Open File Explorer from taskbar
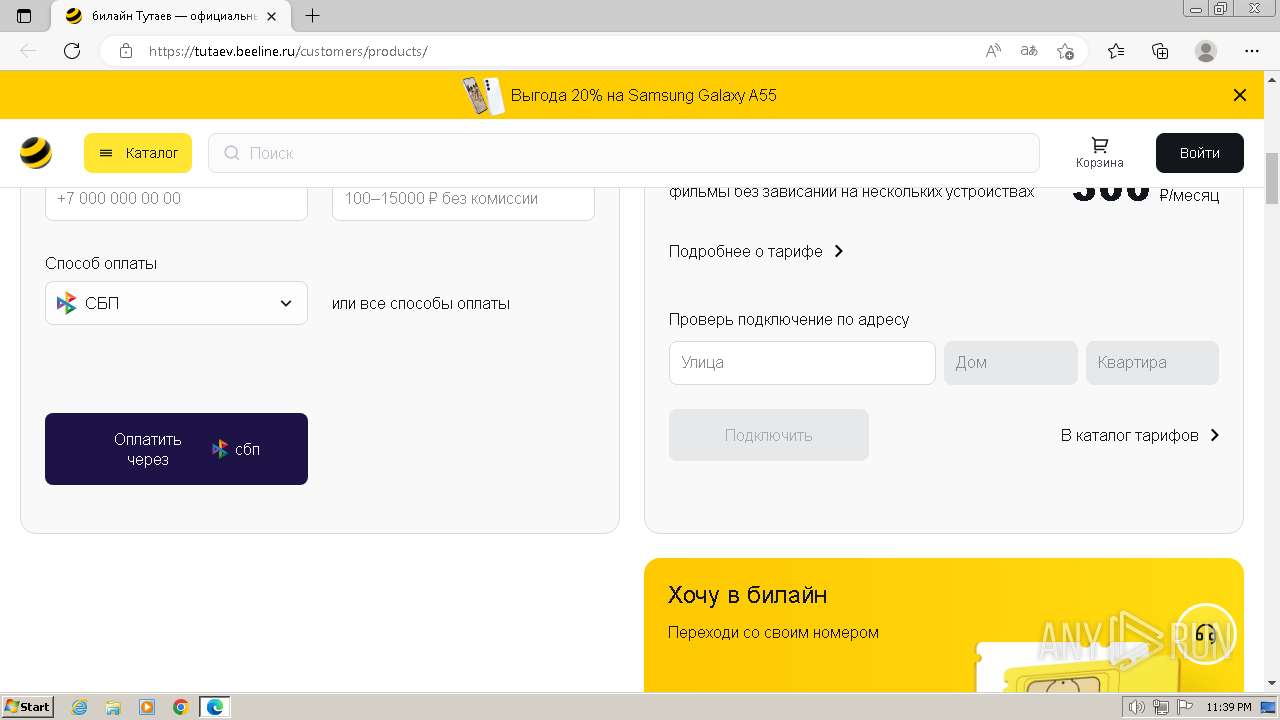 [x=113, y=707]
